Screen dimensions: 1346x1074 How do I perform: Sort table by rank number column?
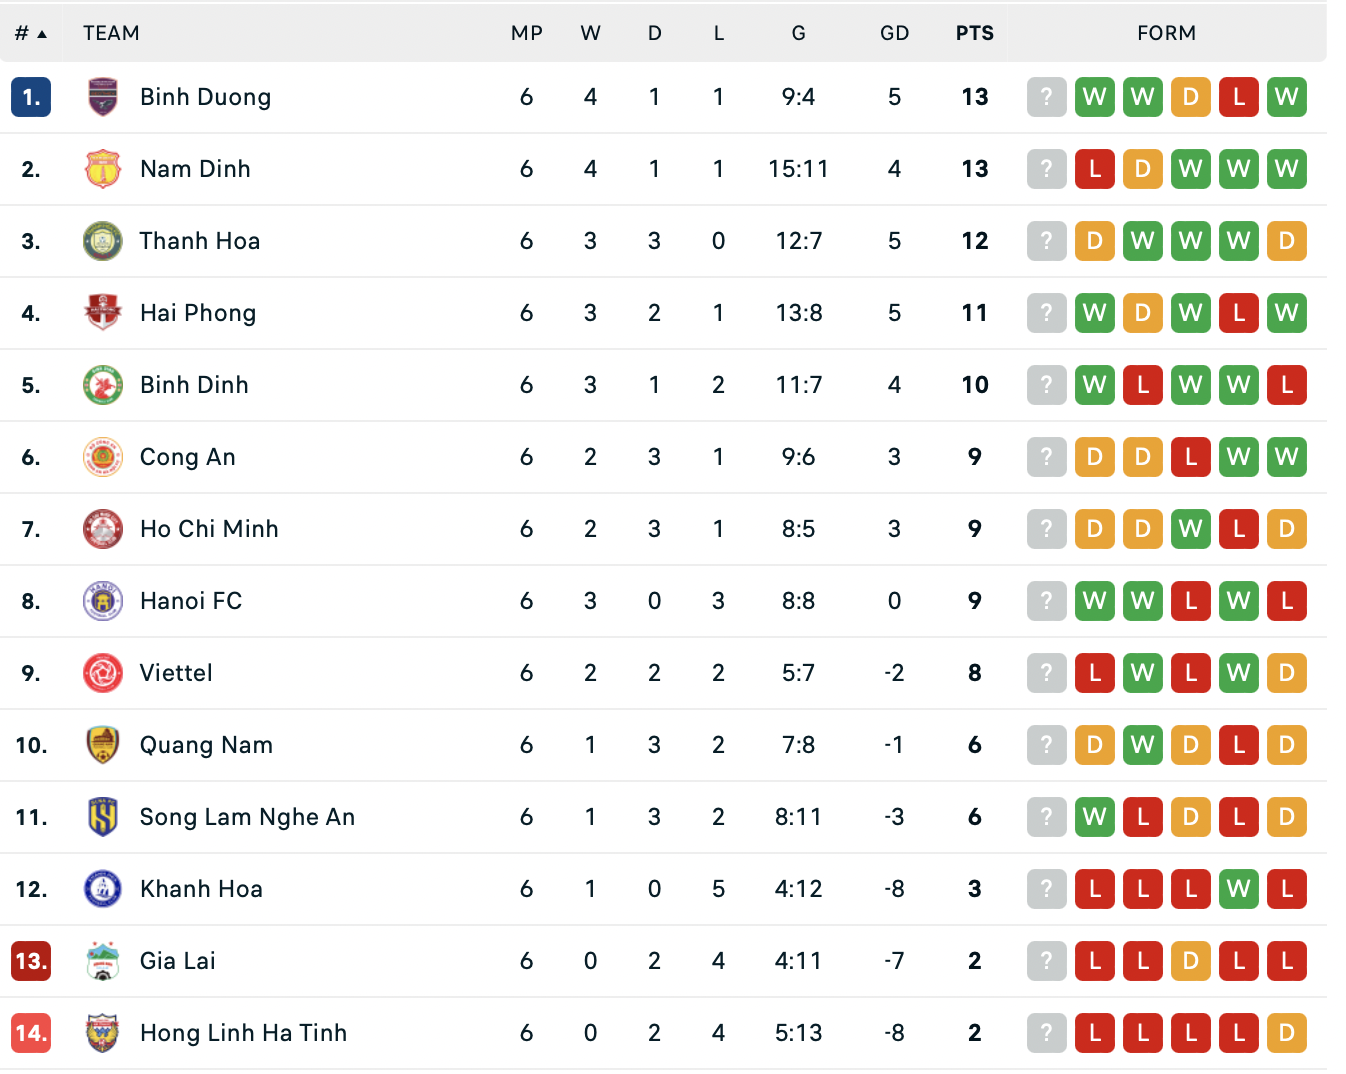31,33
